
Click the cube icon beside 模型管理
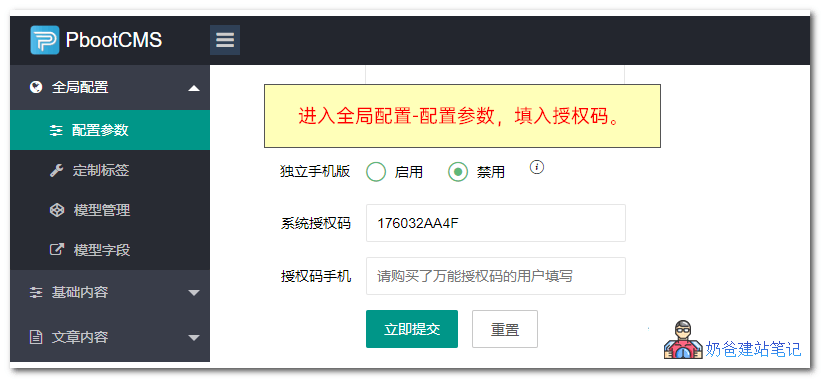click(56, 210)
